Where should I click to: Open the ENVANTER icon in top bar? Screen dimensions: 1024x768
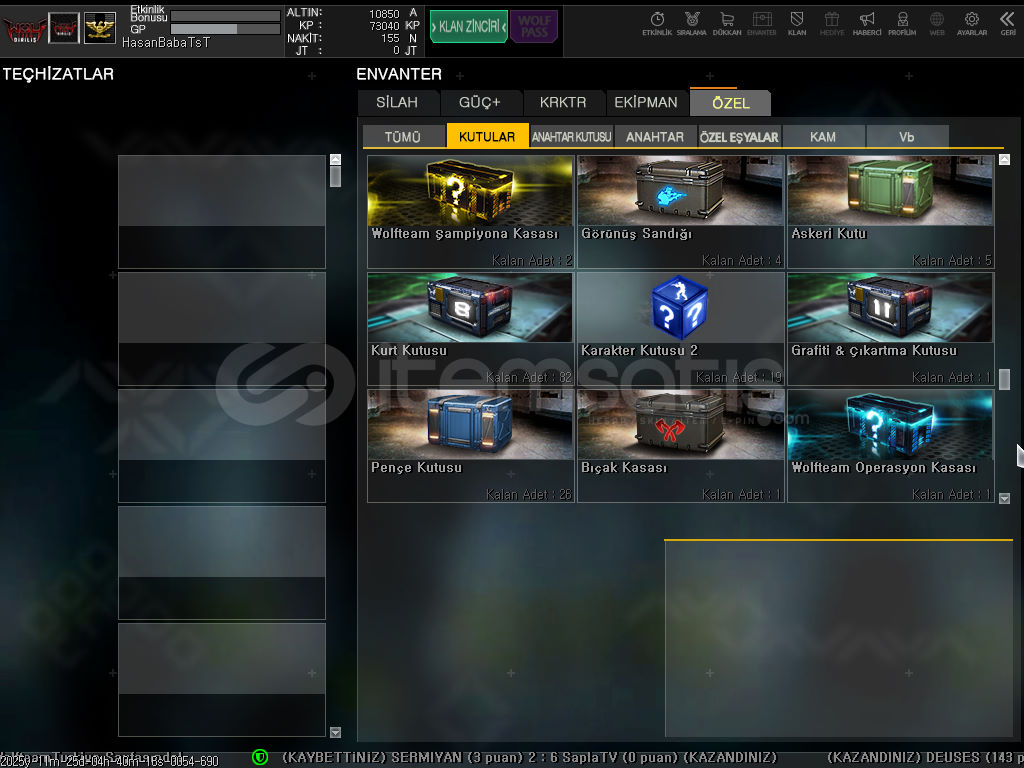coord(761,24)
